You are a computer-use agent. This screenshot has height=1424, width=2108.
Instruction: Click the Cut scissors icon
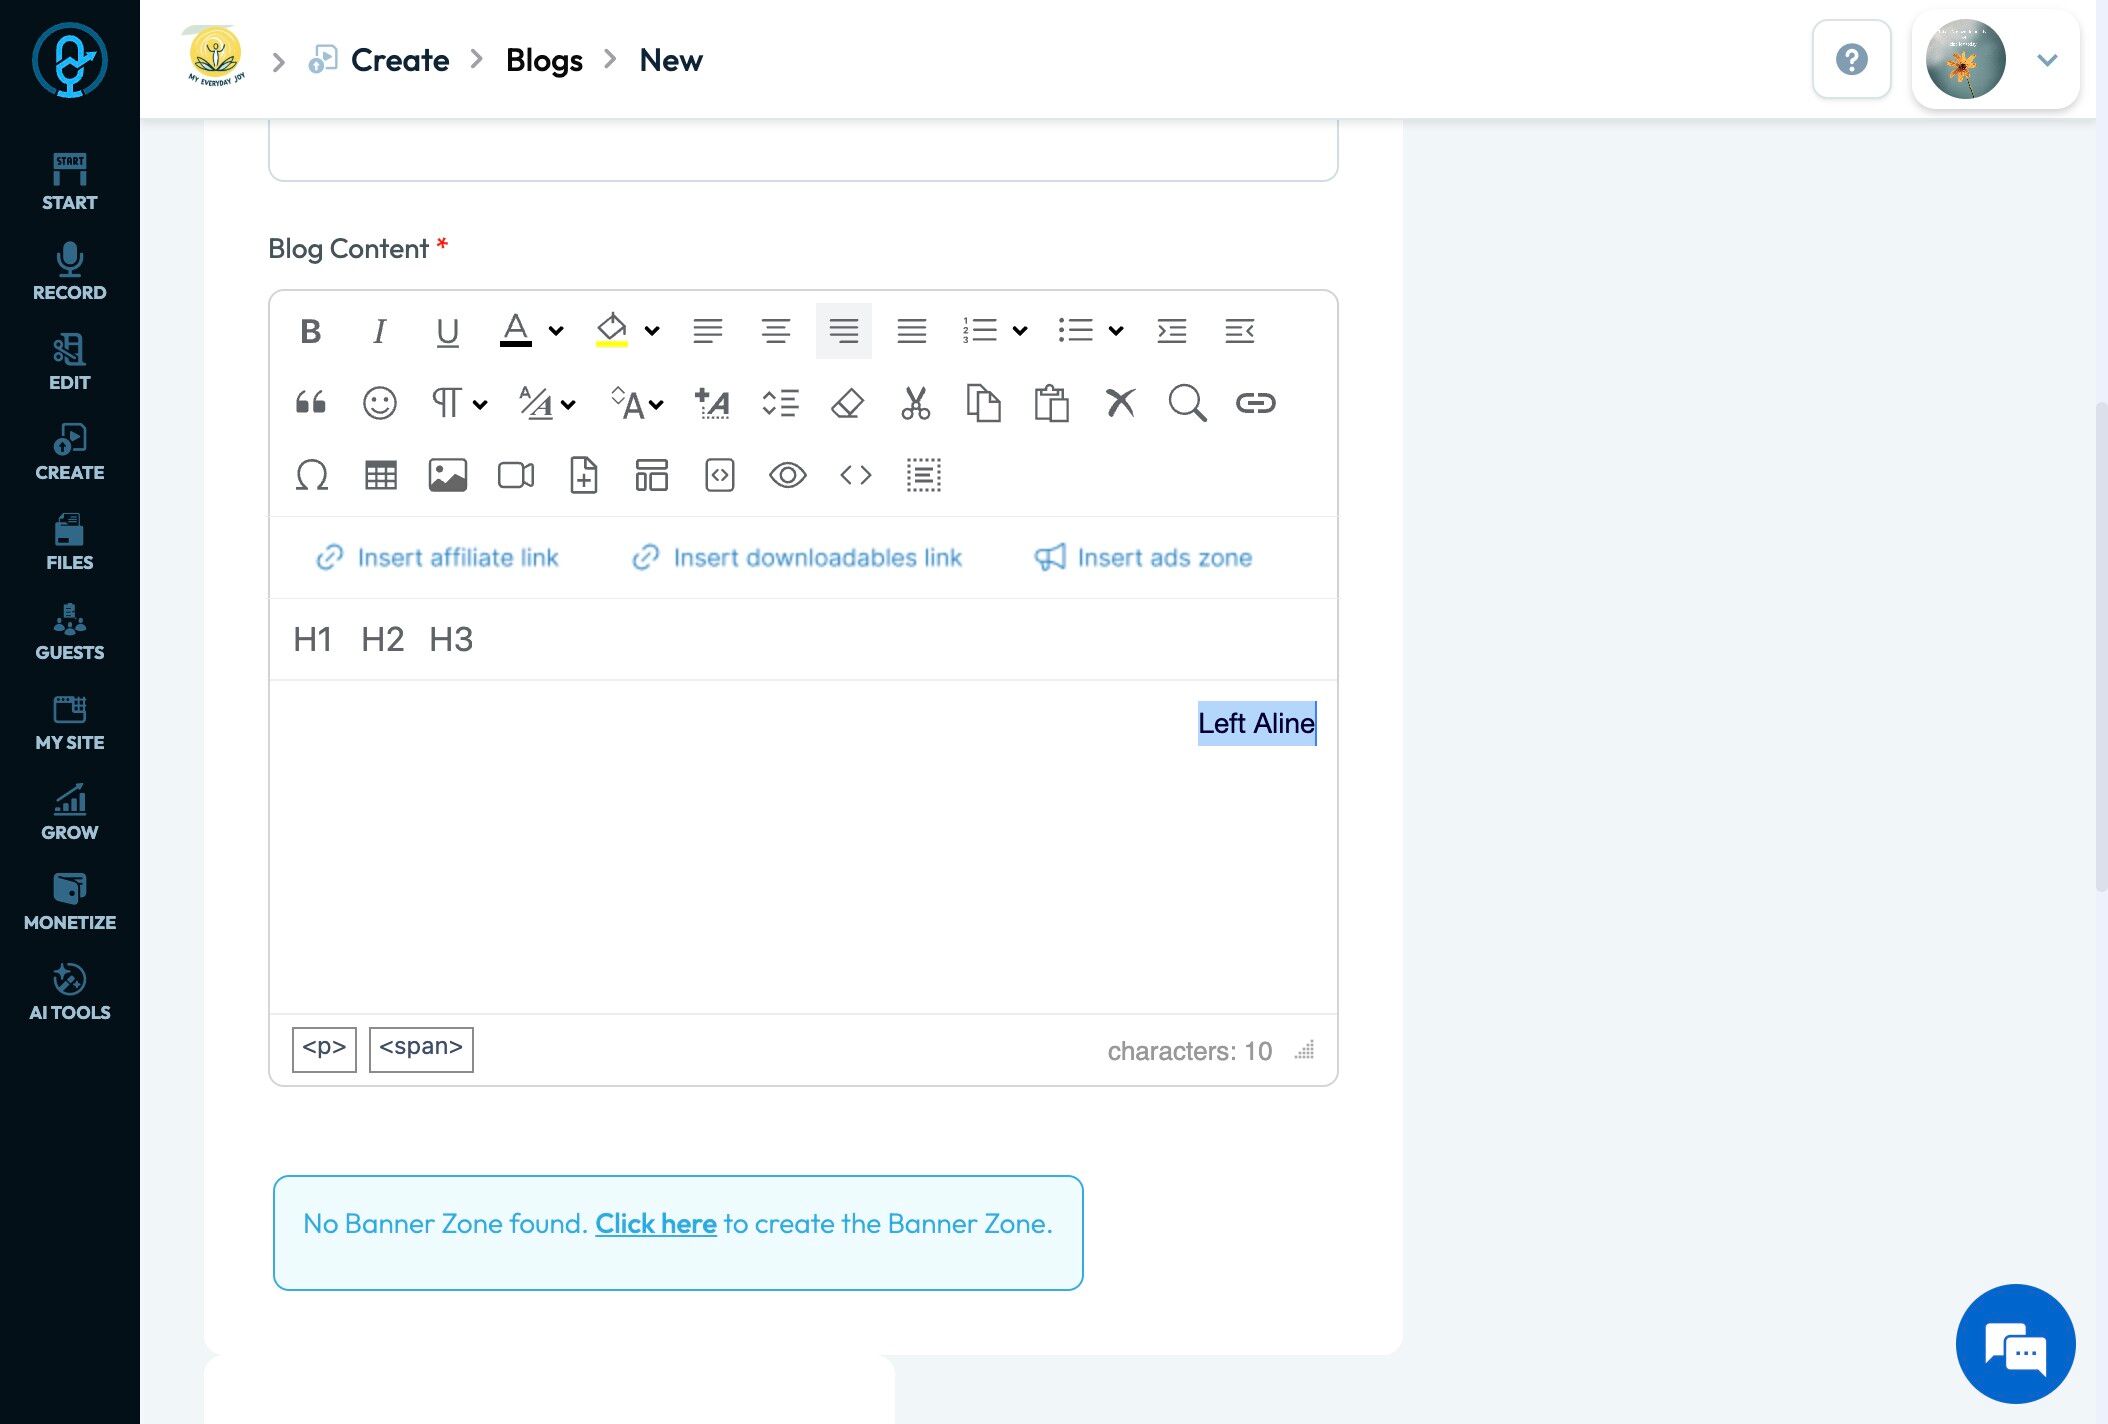click(x=915, y=403)
